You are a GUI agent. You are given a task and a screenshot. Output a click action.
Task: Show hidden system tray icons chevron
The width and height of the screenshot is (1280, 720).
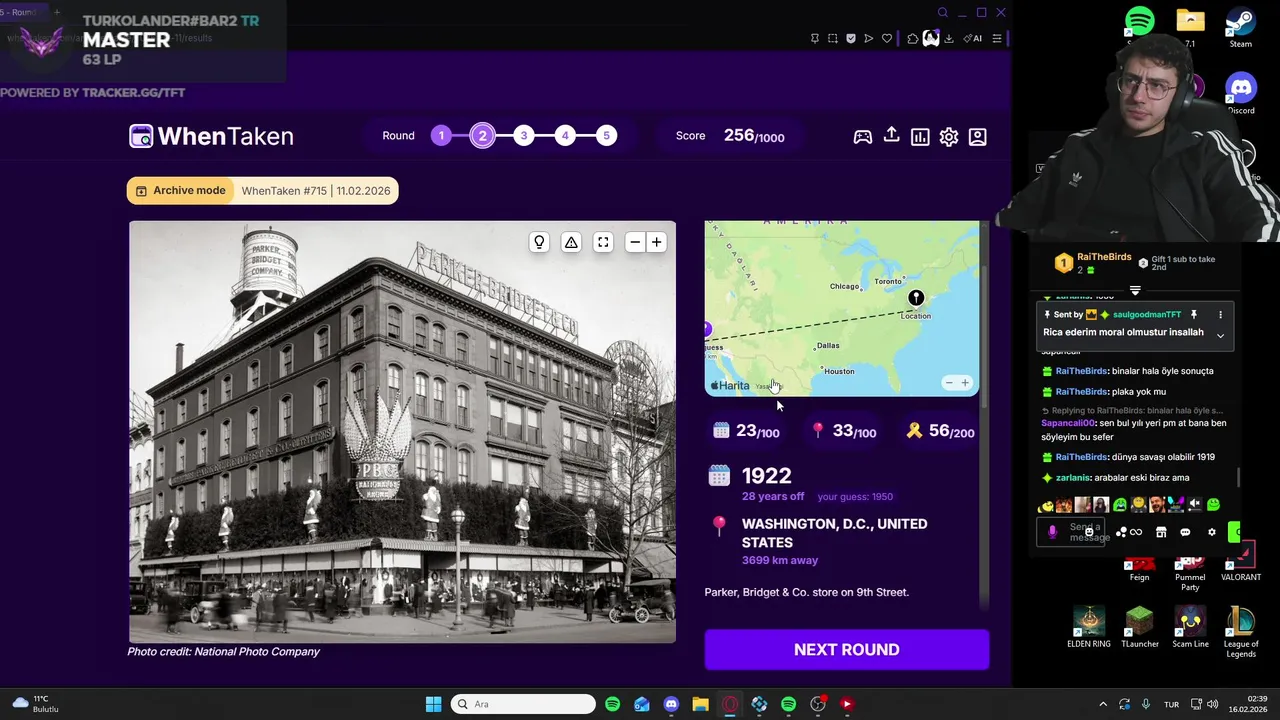(x=1103, y=704)
